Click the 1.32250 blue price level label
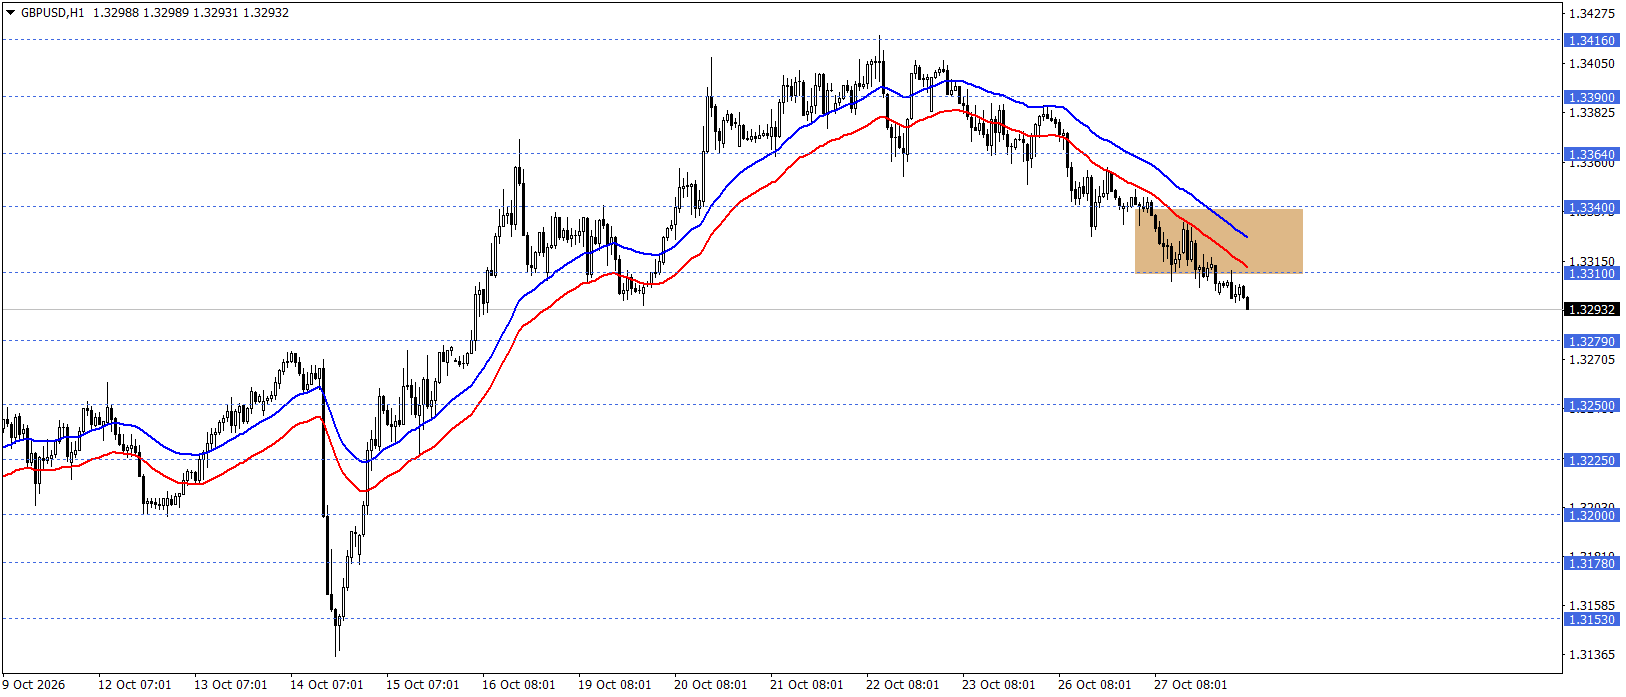This screenshot has height=697, width=1626. pyautogui.click(x=1590, y=461)
